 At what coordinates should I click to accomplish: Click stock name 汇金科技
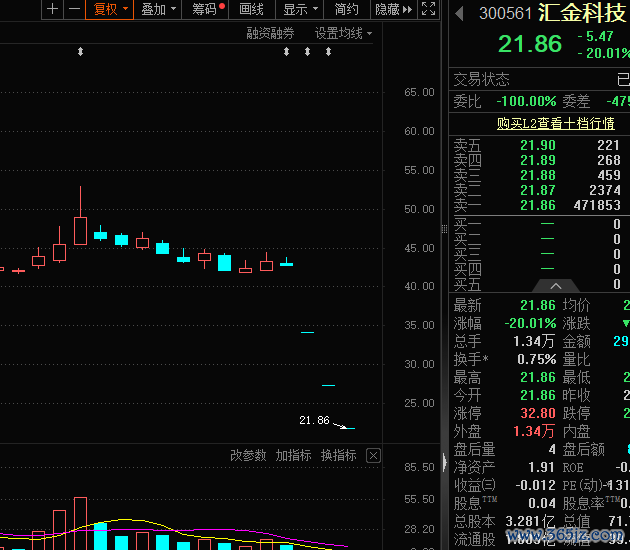pyautogui.click(x=583, y=13)
